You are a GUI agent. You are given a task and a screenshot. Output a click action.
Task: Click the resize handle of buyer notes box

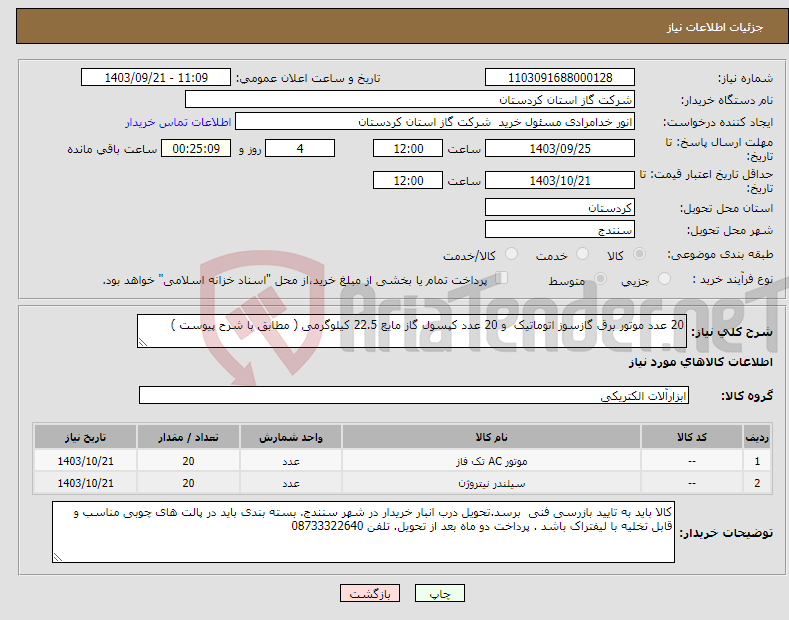[58, 557]
